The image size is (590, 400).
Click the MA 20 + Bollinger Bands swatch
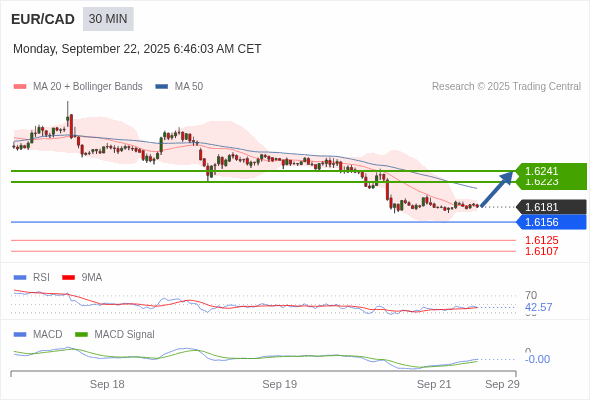tap(20, 87)
